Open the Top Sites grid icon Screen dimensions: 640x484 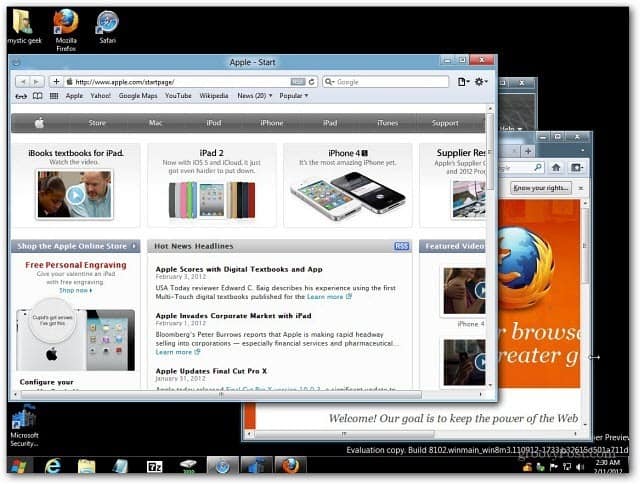point(54,96)
